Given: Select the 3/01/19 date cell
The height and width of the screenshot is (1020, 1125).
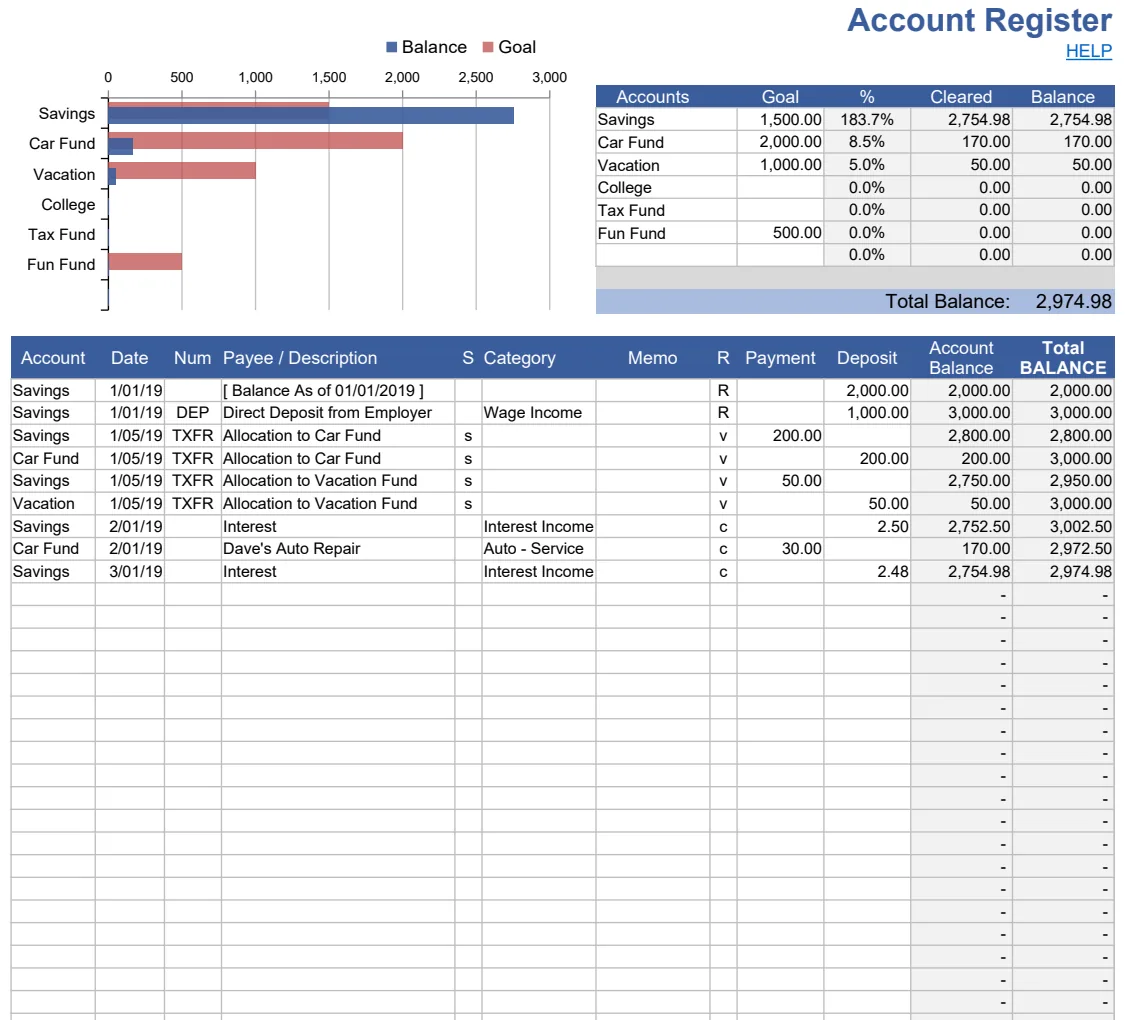Looking at the screenshot, I should [x=130, y=572].
